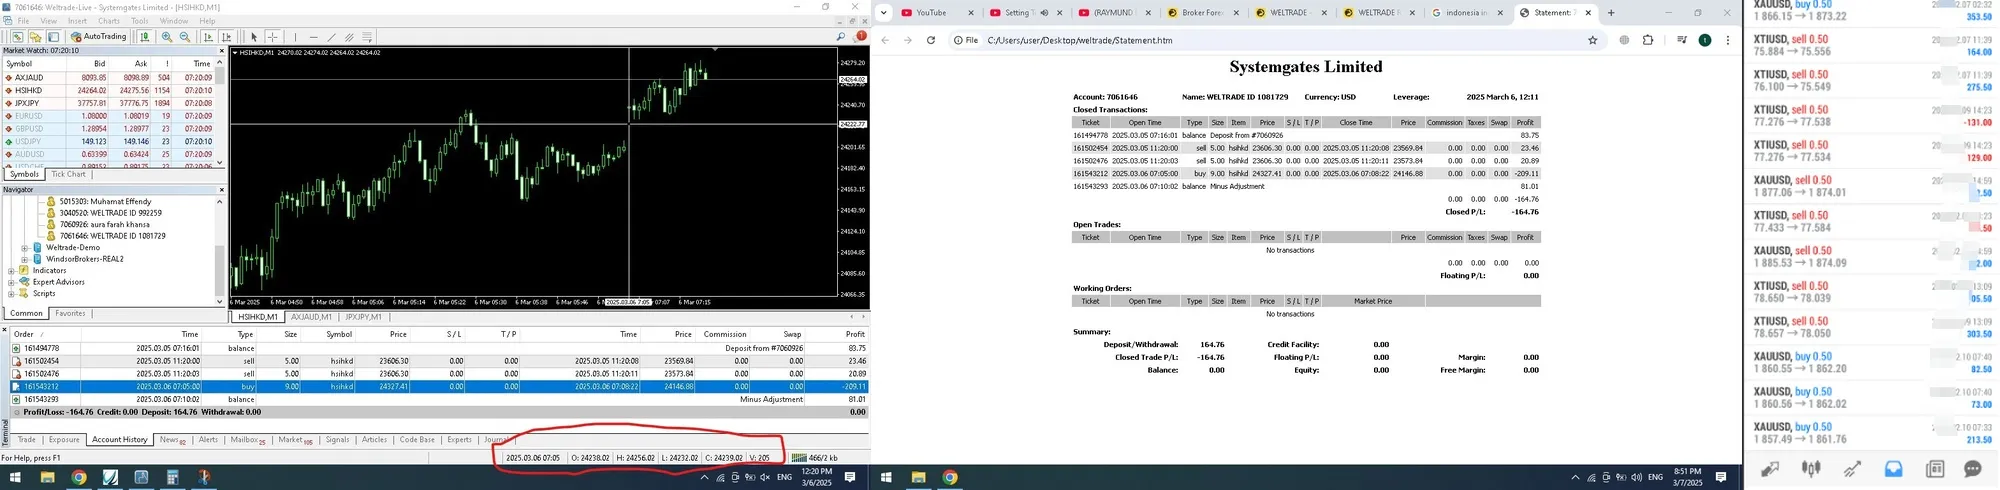Switch to JPXJPY,M1 chart tab

tap(363, 317)
